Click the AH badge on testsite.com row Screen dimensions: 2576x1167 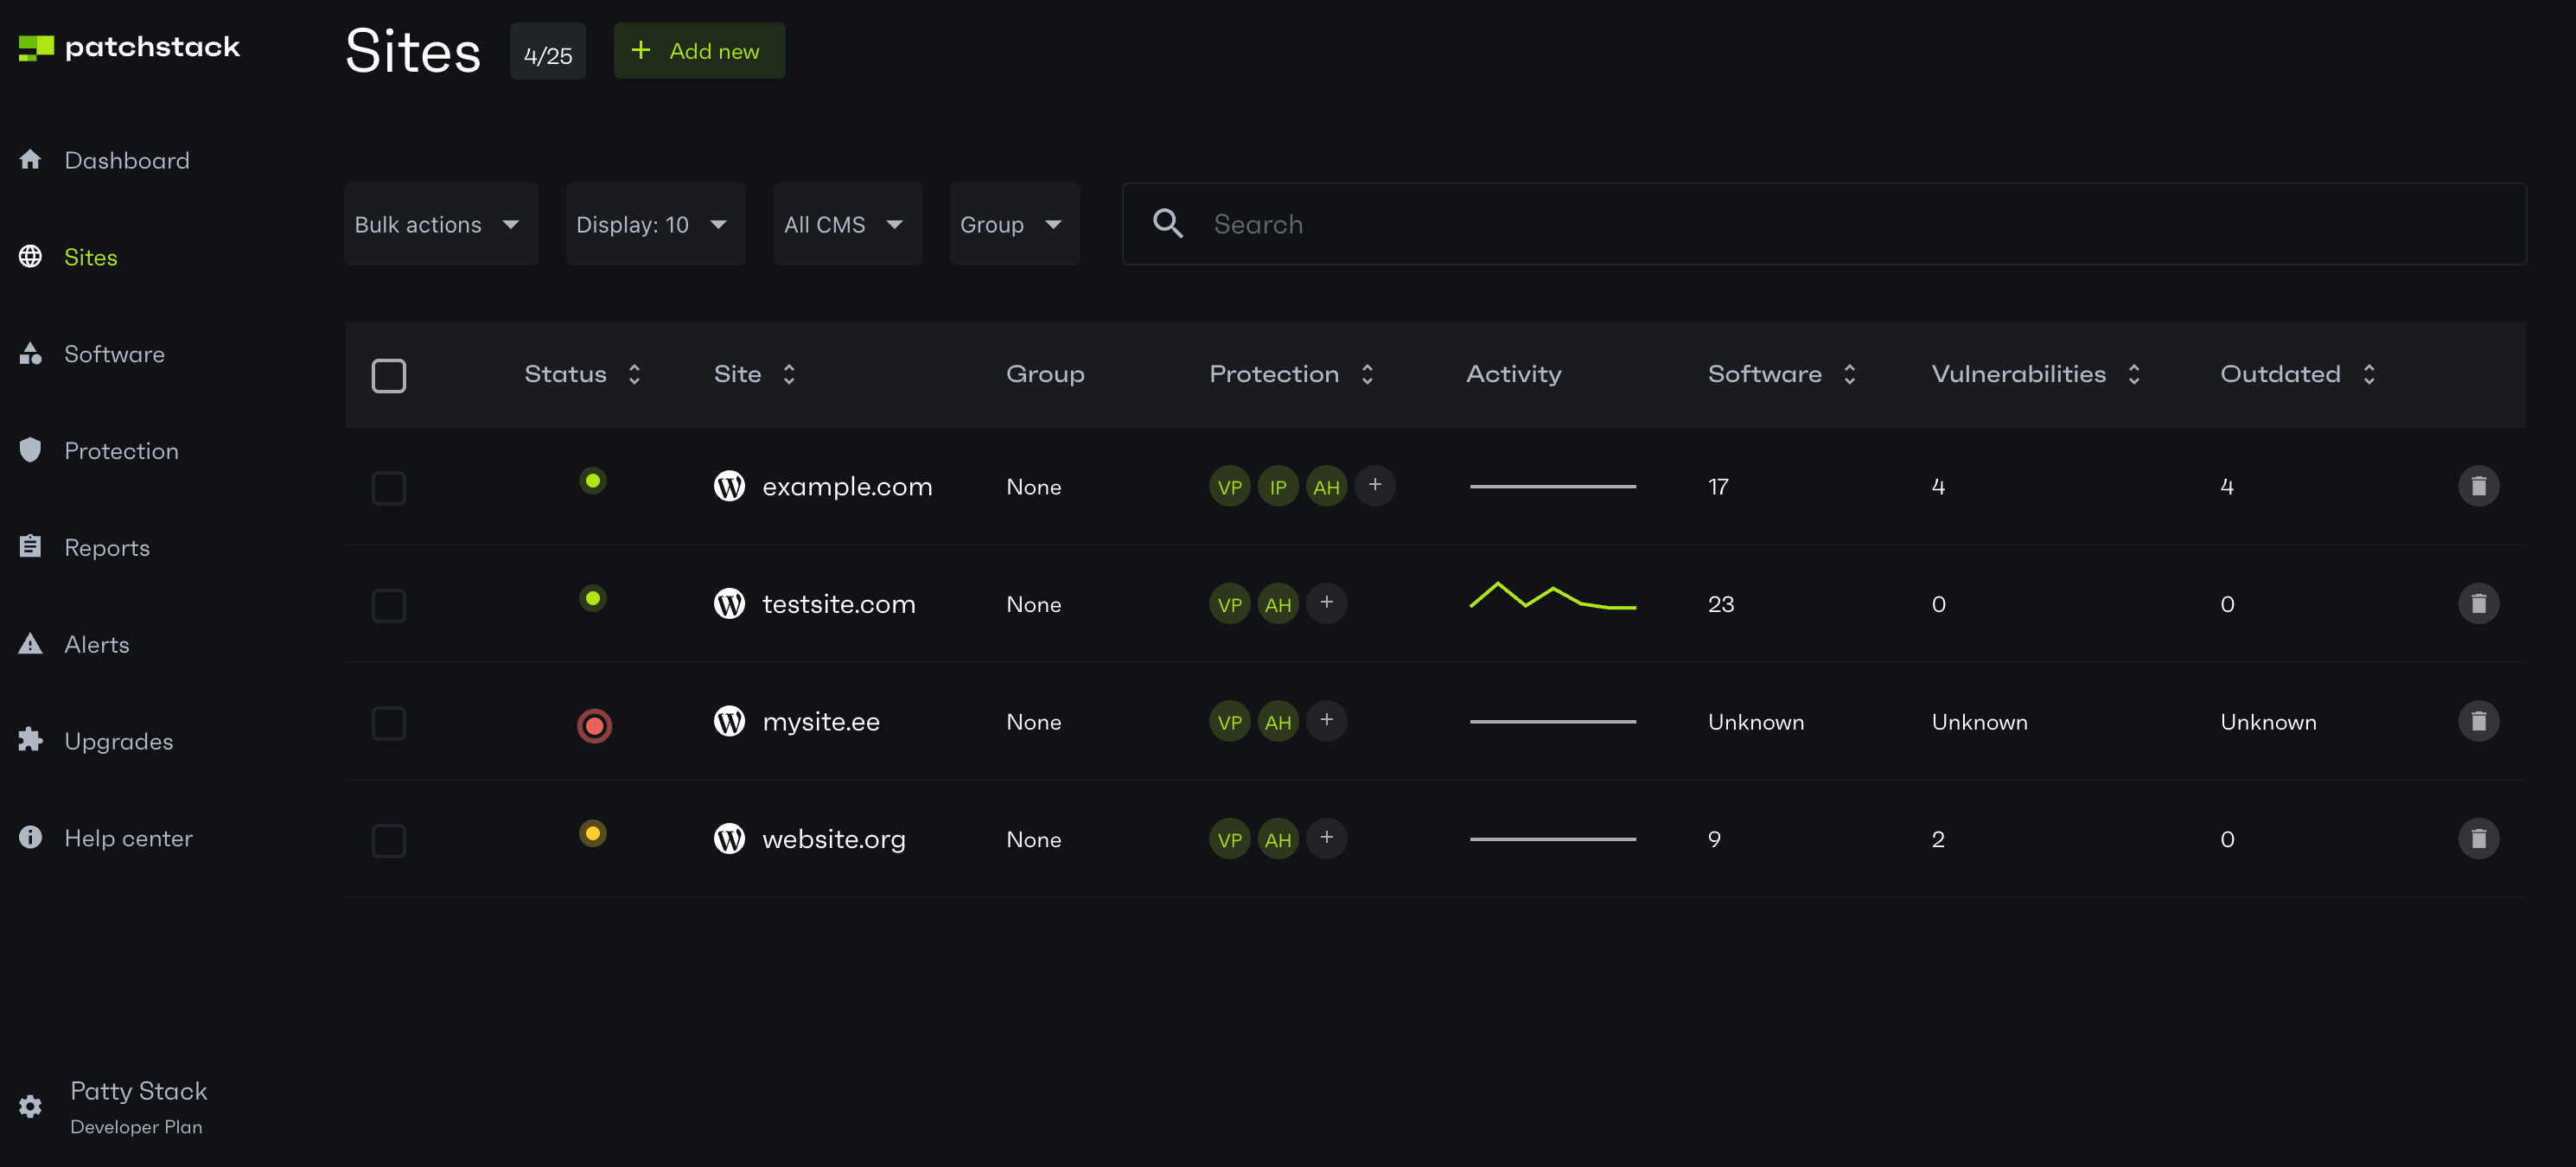1277,604
